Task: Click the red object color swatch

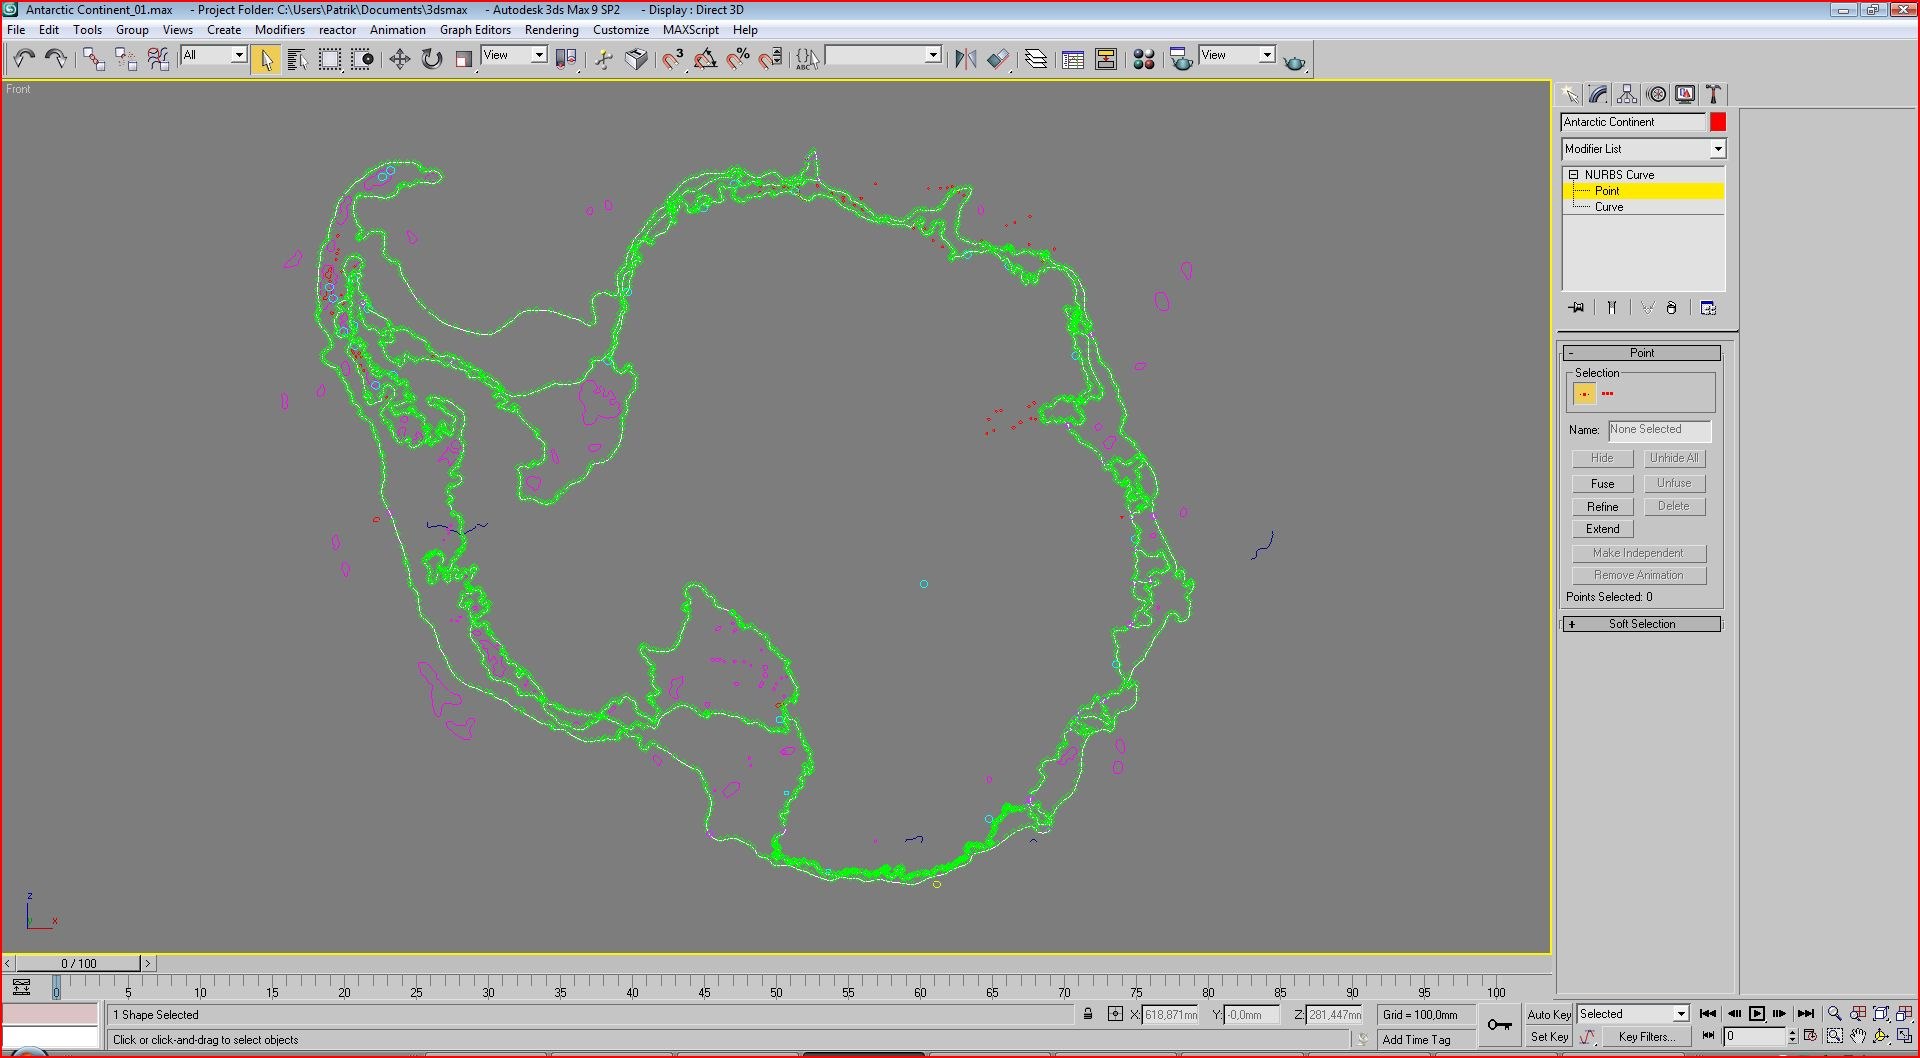Action: [1718, 122]
